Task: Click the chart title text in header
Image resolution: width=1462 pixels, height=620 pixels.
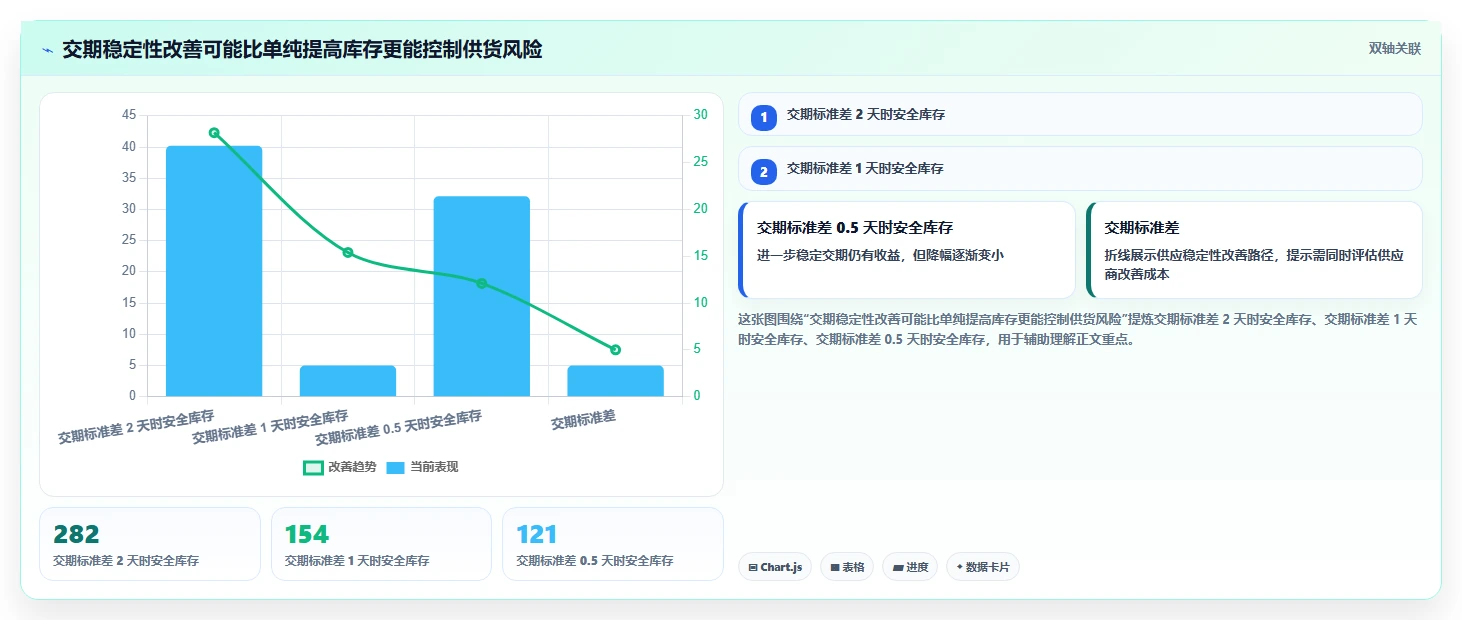Action: (302, 50)
